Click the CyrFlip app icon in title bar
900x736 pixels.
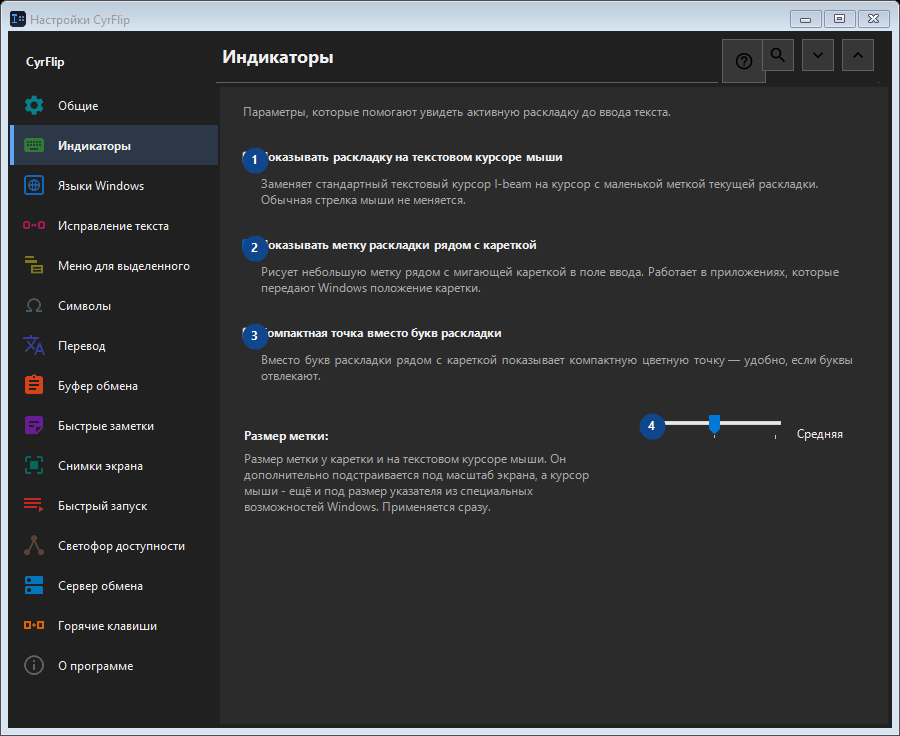click(18, 19)
